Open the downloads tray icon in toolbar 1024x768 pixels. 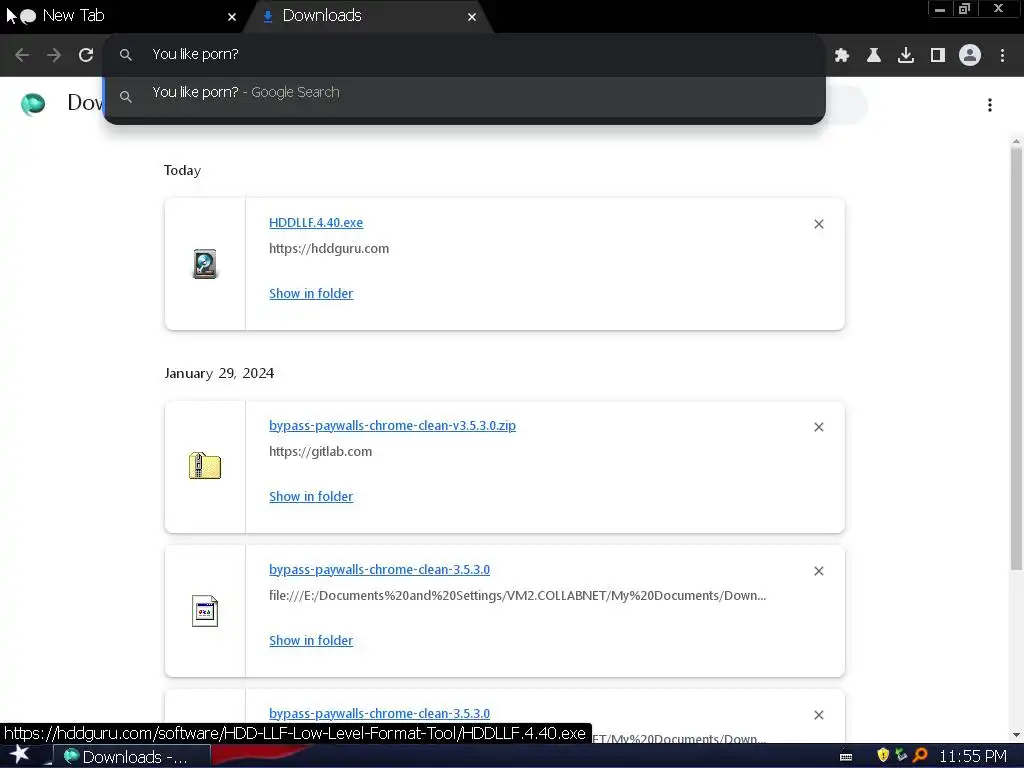[x=906, y=56]
